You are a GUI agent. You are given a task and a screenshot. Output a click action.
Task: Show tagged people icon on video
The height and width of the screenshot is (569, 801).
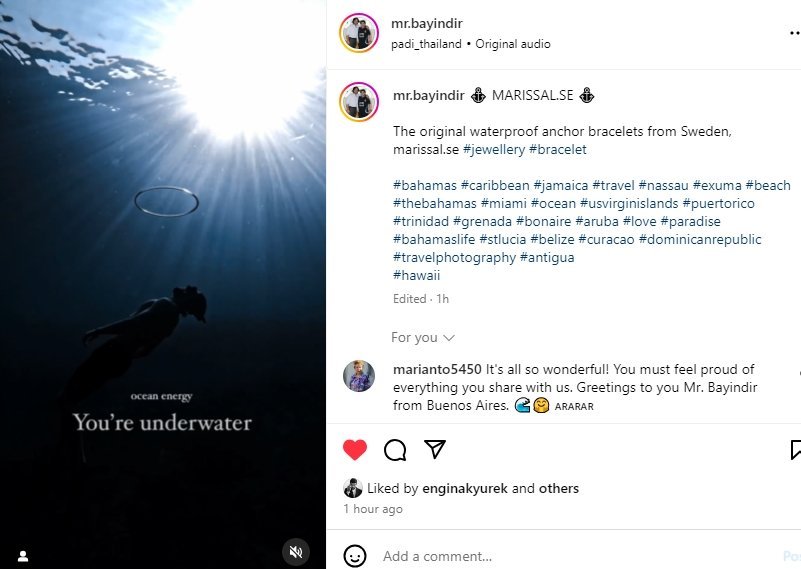[23, 556]
